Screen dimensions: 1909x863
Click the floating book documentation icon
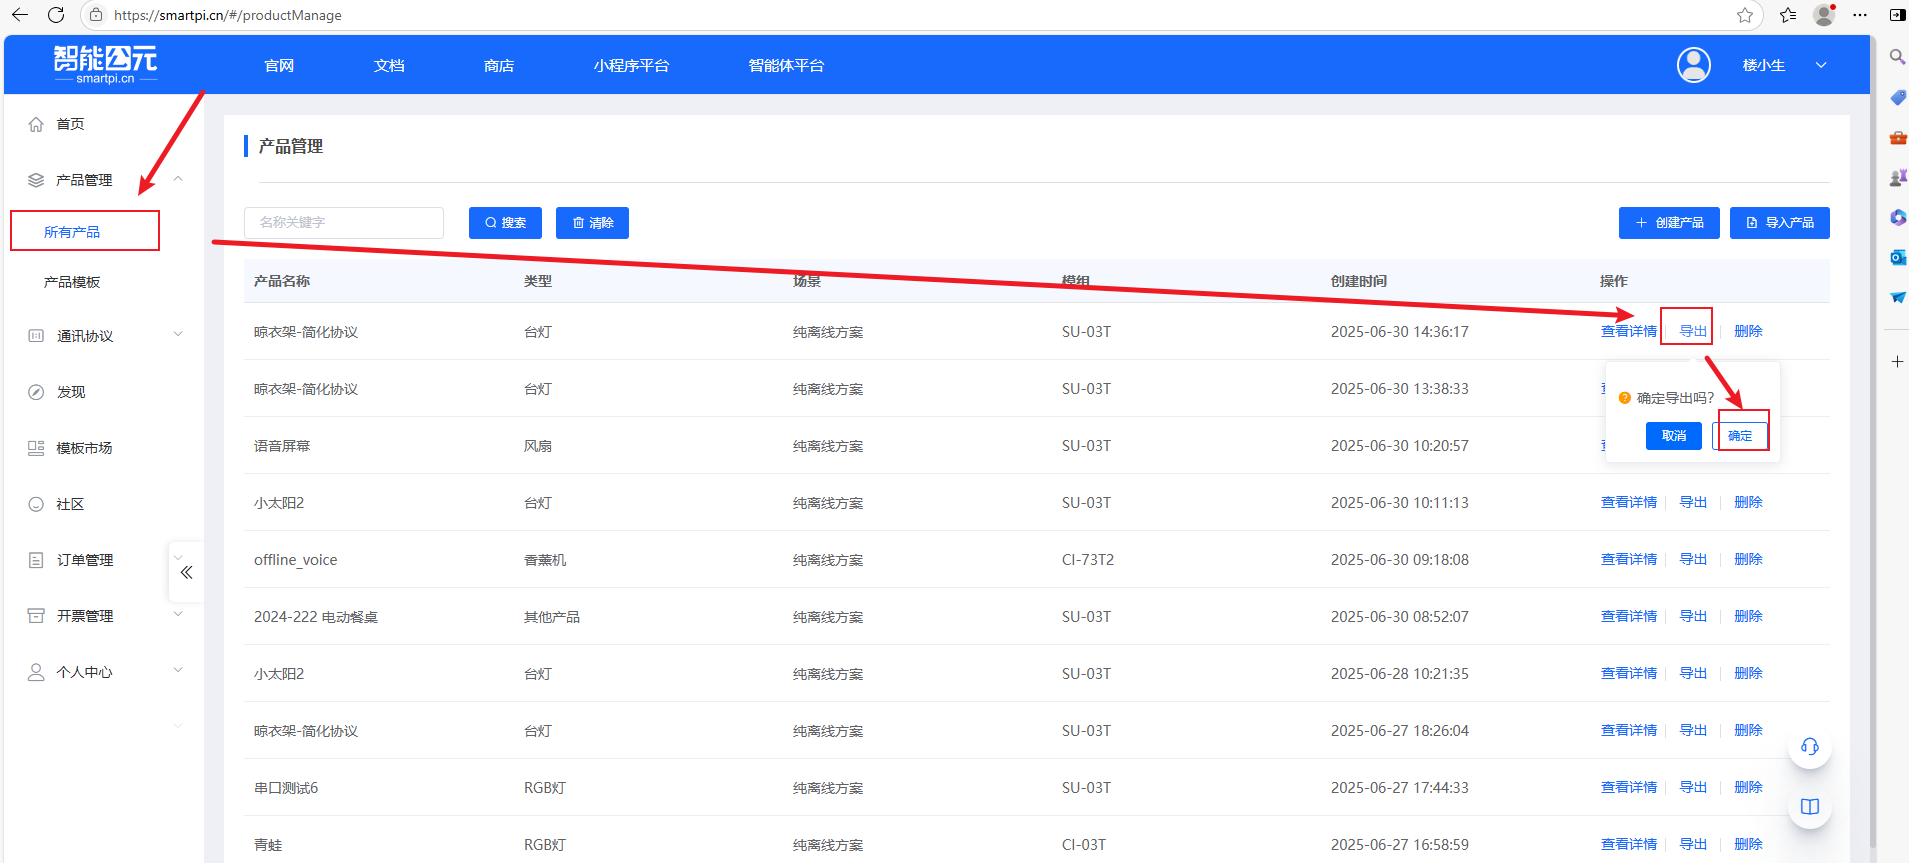pos(1809,807)
